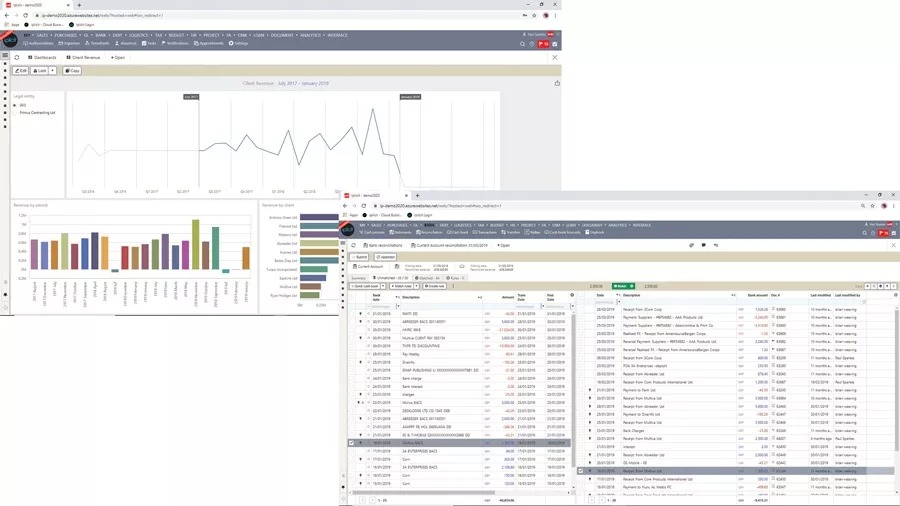Image resolution: width=900 pixels, height=506 pixels.
Task: Open Match rules dropdown arrow
Action: tap(416, 286)
